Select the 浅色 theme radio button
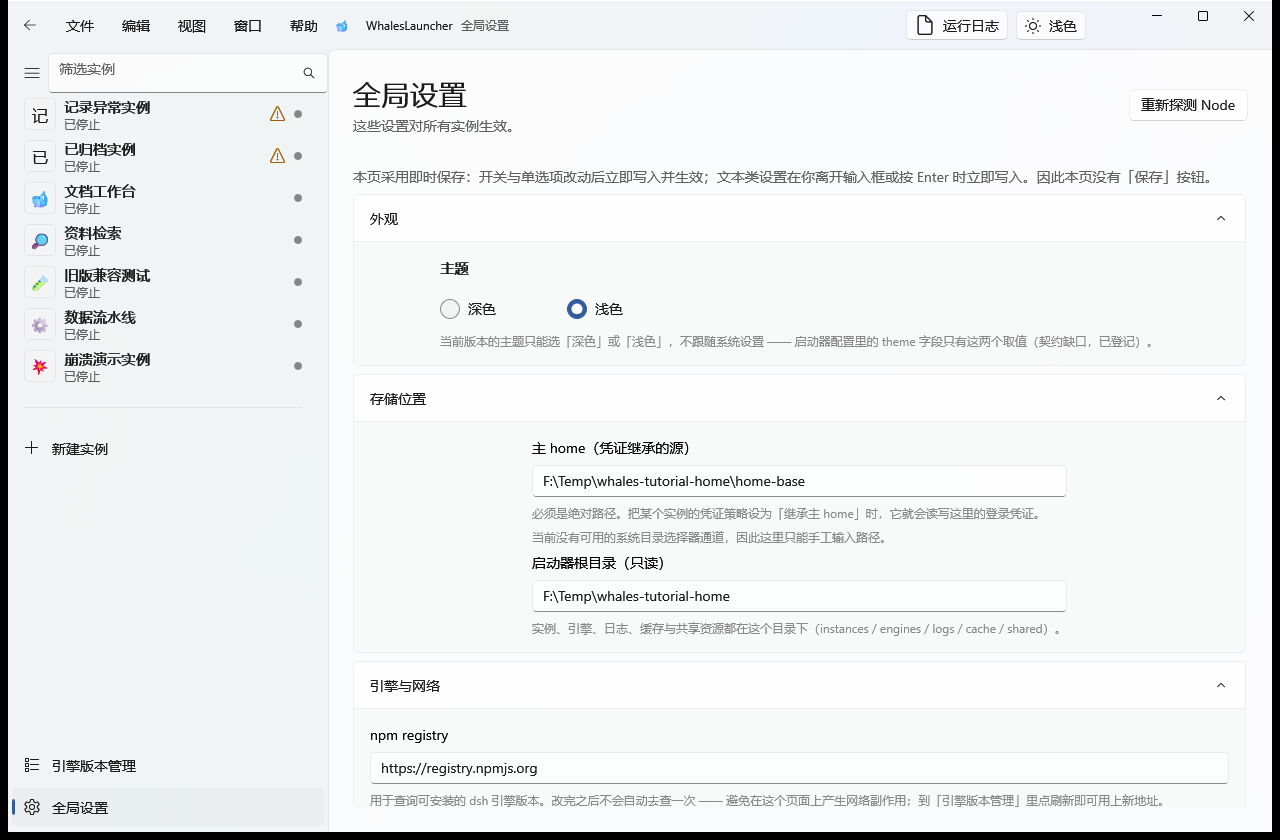 [577, 309]
